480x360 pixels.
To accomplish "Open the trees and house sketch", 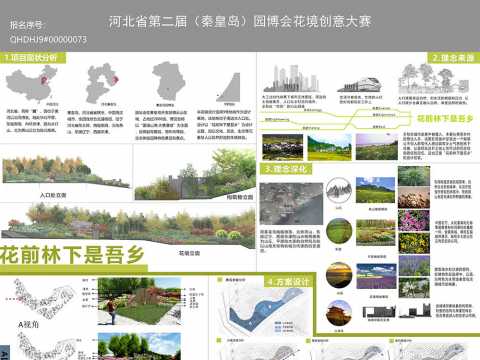I will (x=433, y=79).
